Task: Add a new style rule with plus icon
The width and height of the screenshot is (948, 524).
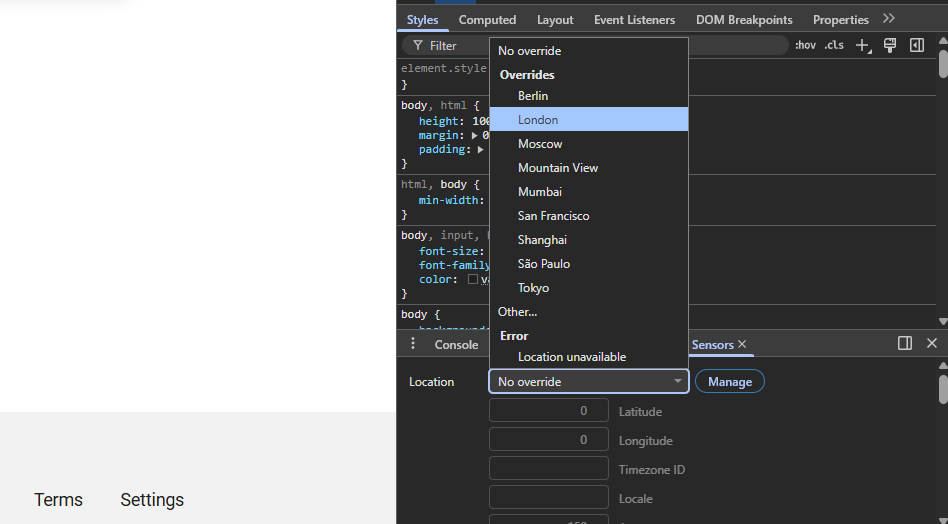Action: [x=863, y=45]
